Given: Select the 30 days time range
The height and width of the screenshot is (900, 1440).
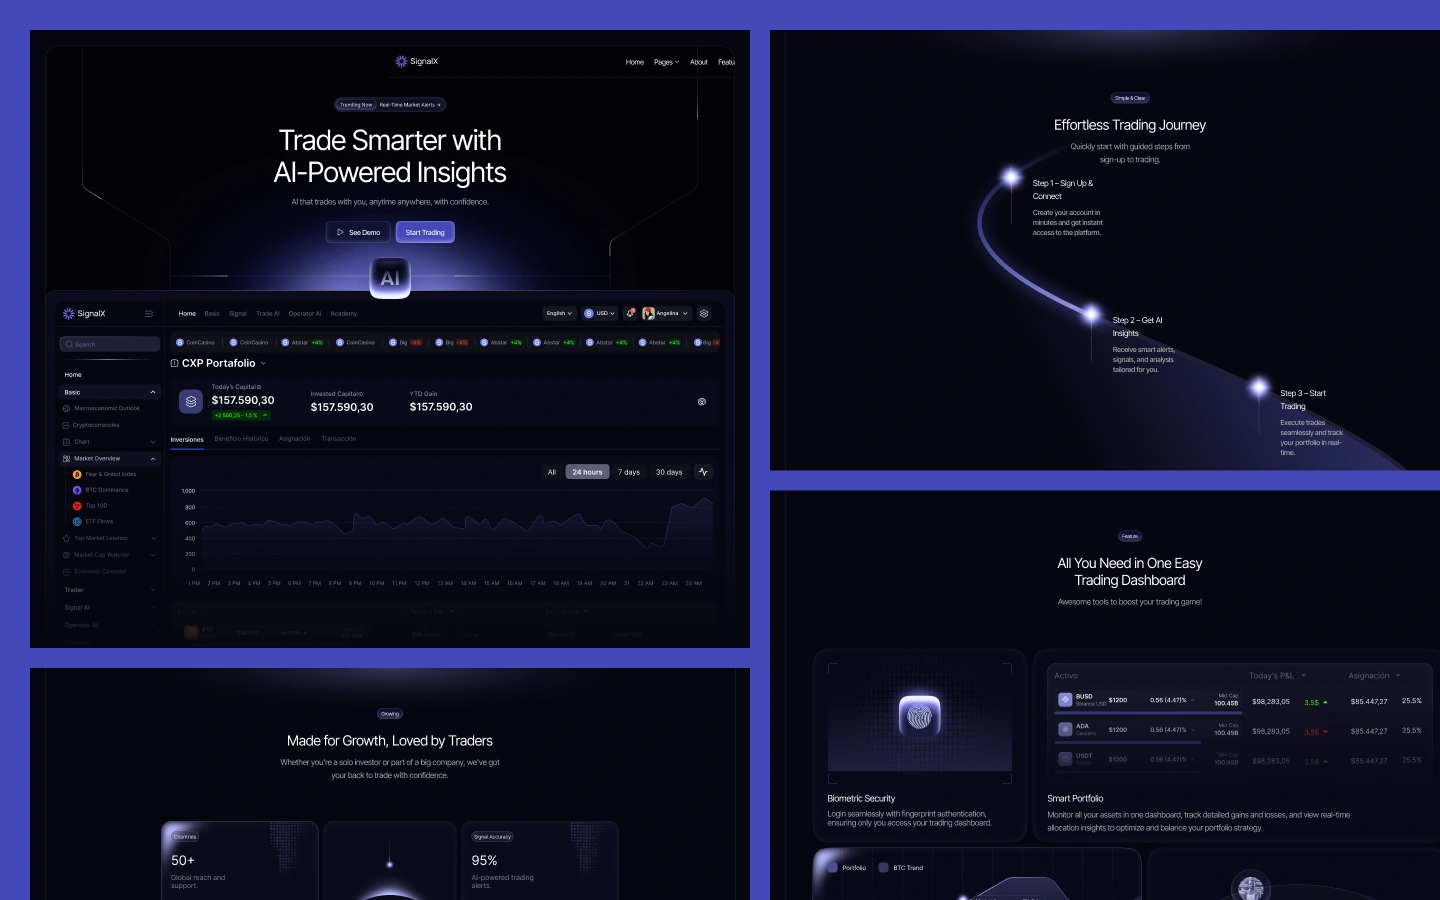Looking at the screenshot, I should [669, 472].
